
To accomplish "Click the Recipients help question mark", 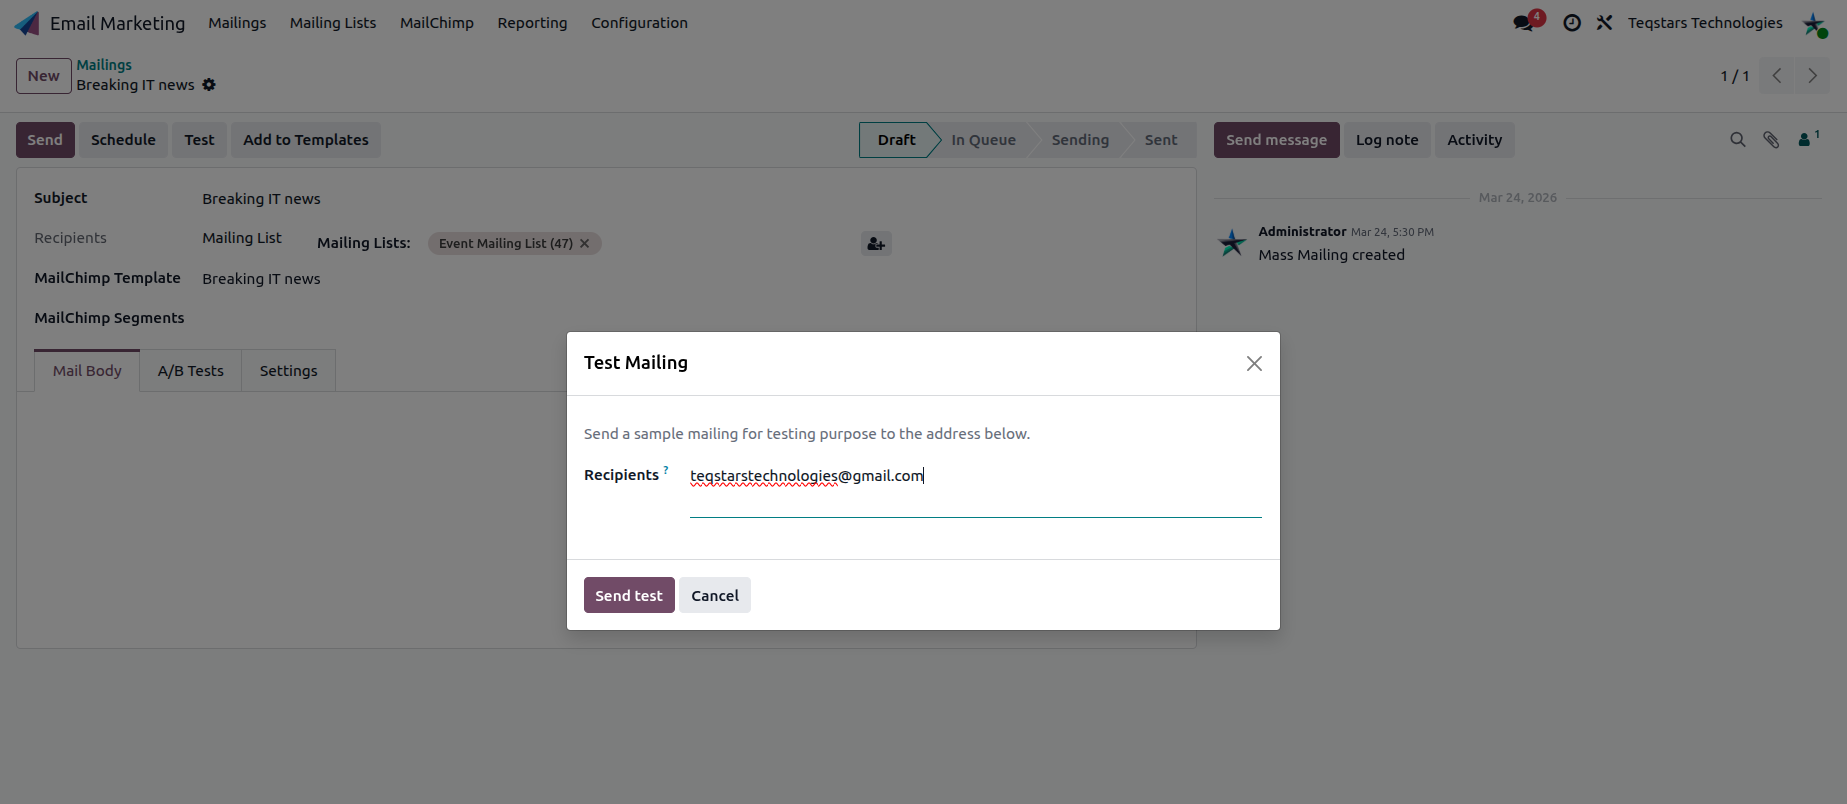I will tap(666, 469).
